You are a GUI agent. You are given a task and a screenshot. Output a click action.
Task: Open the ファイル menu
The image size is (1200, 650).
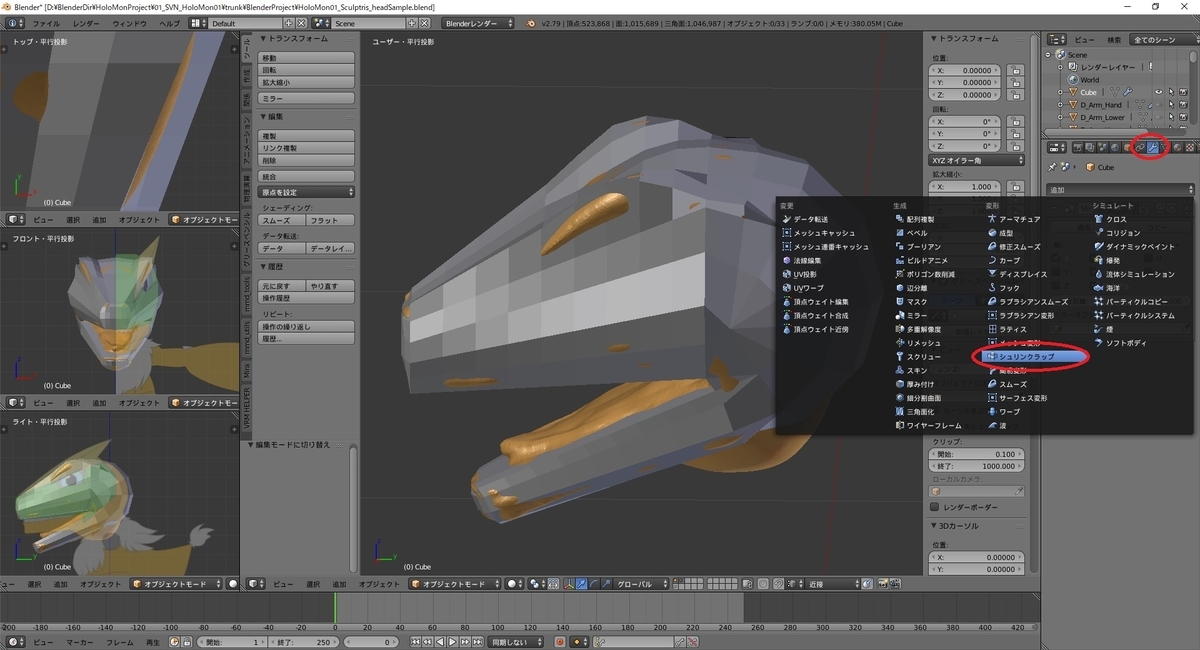coord(46,22)
